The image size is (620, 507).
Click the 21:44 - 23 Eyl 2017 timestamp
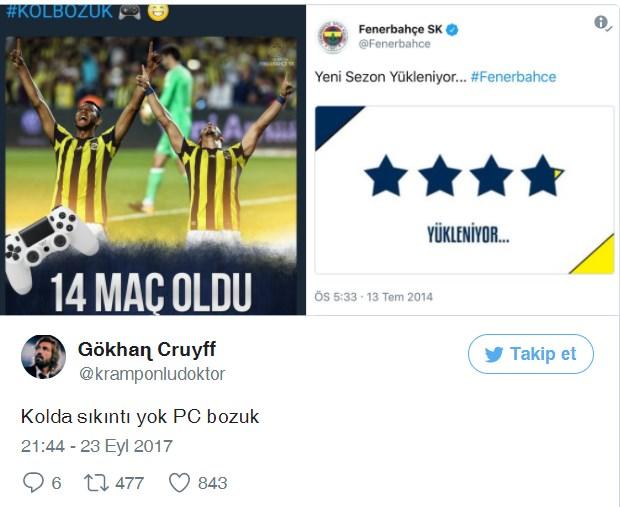(96, 446)
